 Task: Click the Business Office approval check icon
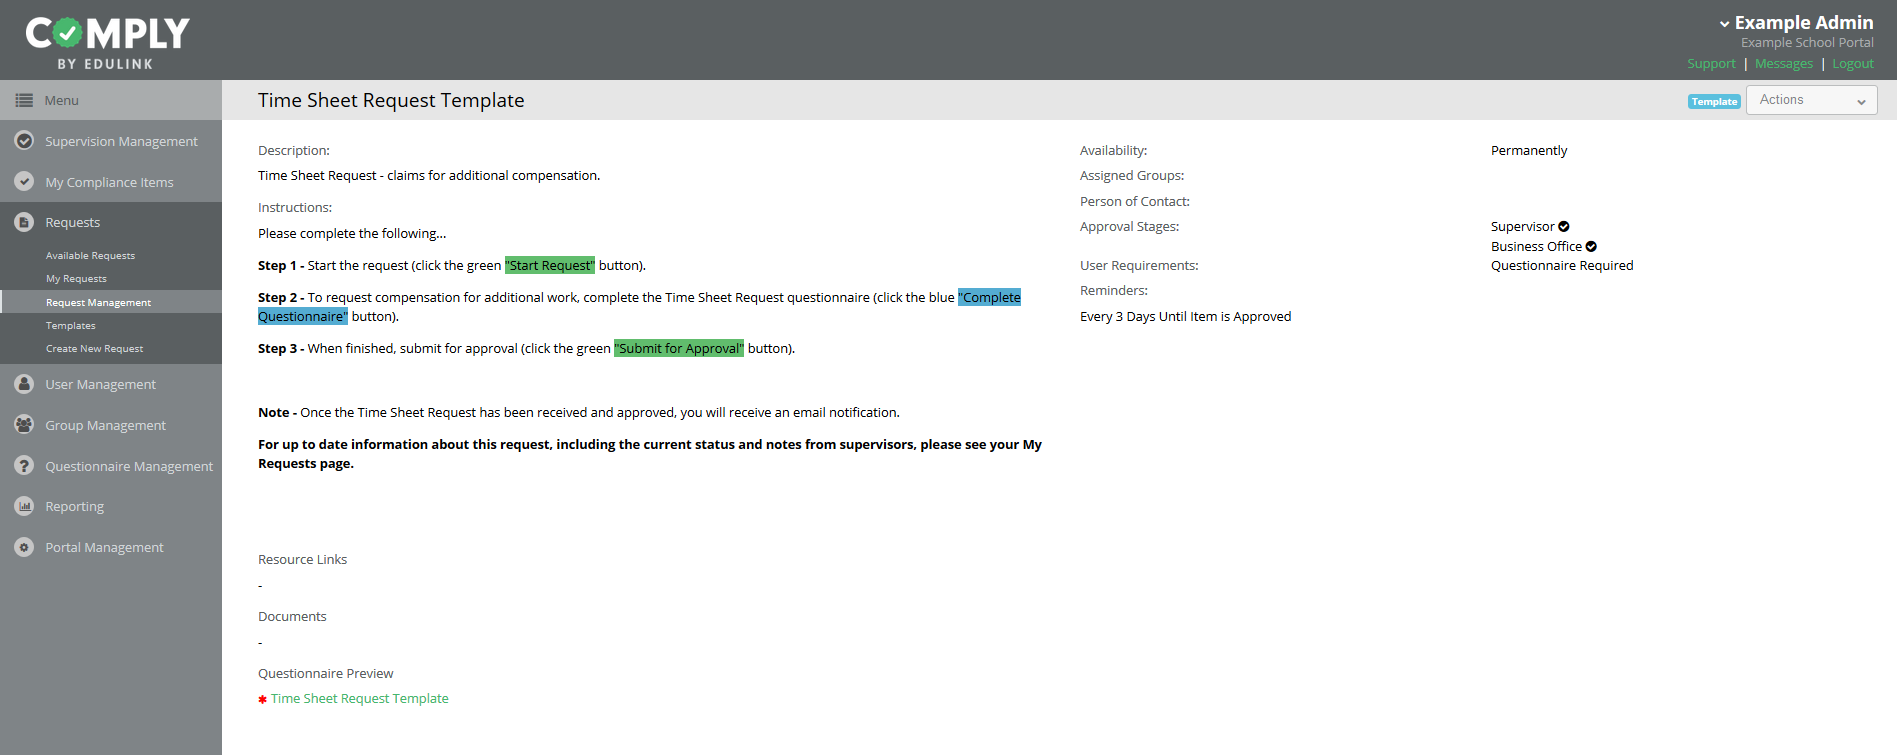[x=1591, y=247]
